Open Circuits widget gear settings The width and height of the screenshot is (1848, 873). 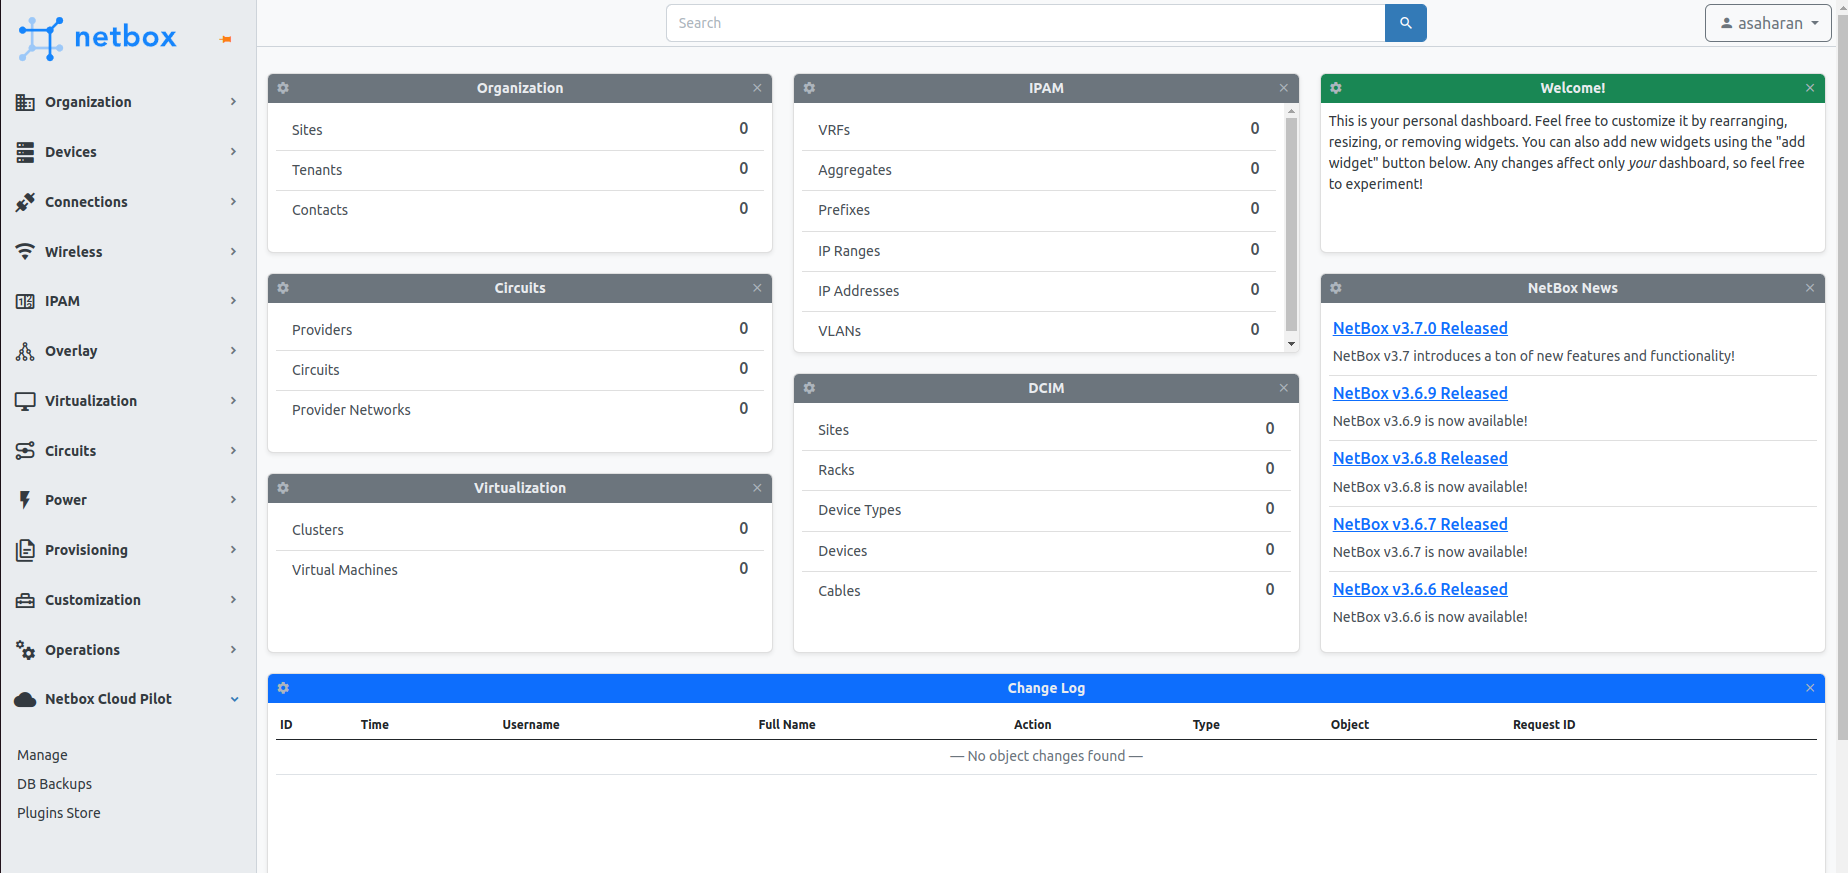(x=283, y=288)
